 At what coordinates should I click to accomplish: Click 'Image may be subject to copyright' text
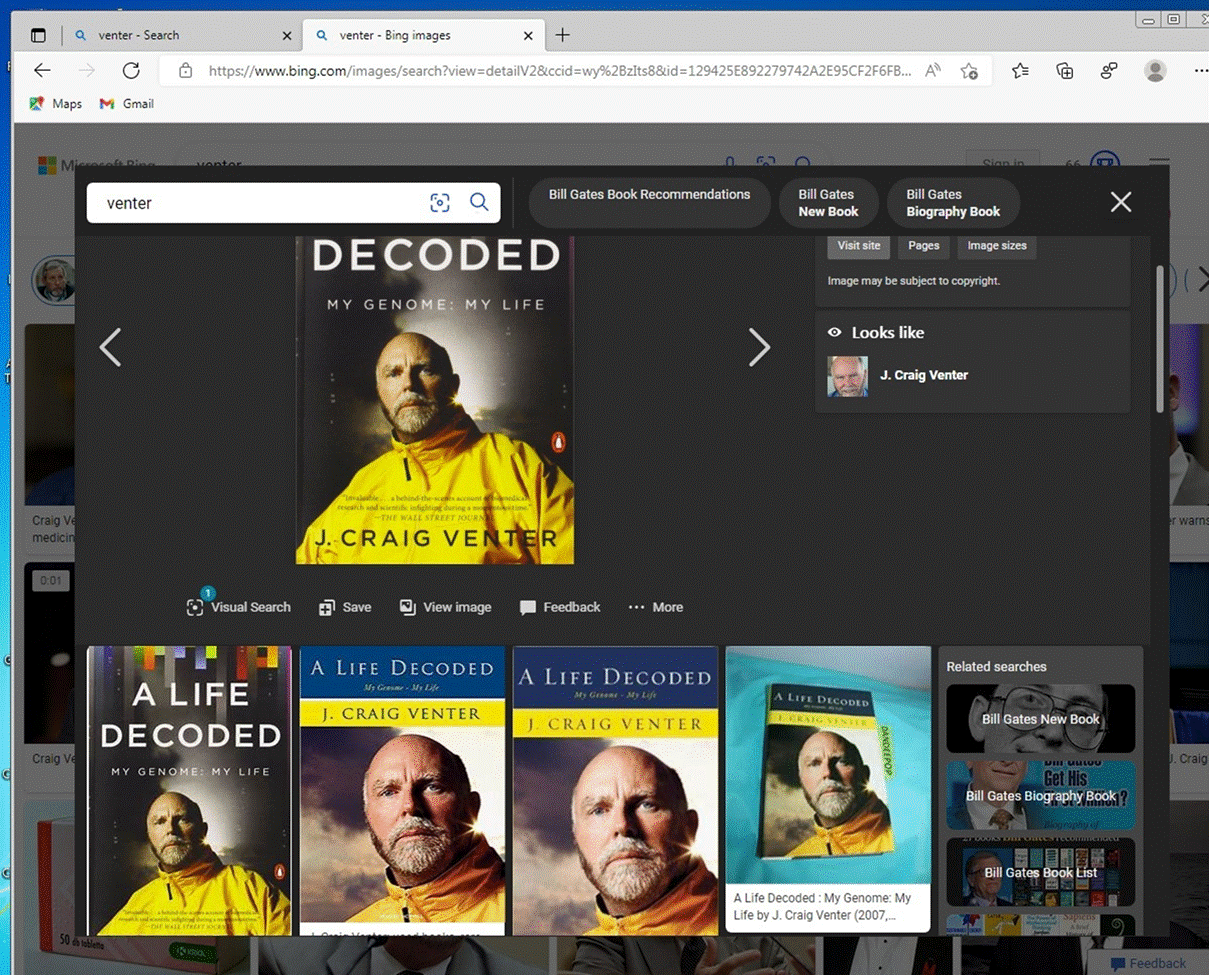tap(913, 281)
